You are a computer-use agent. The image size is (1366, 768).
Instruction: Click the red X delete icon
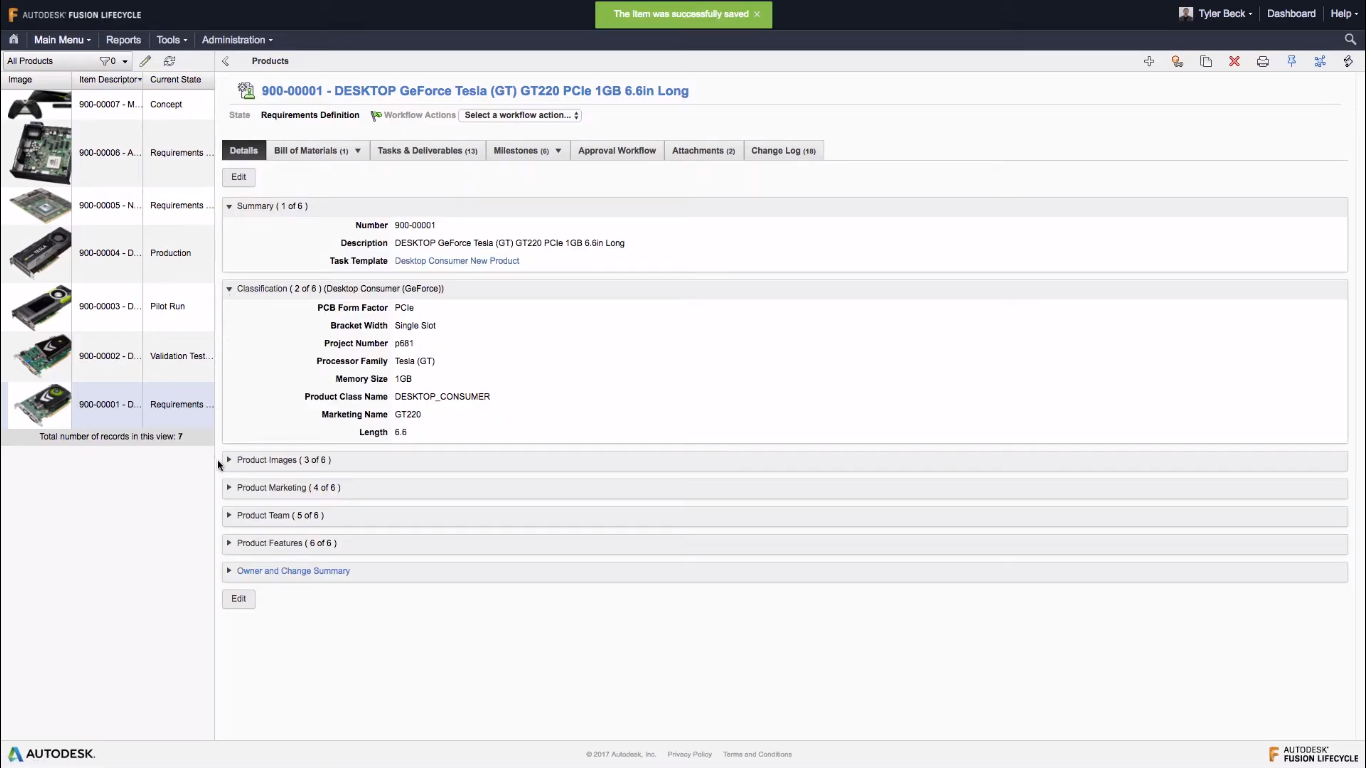pyautogui.click(x=1234, y=61)
